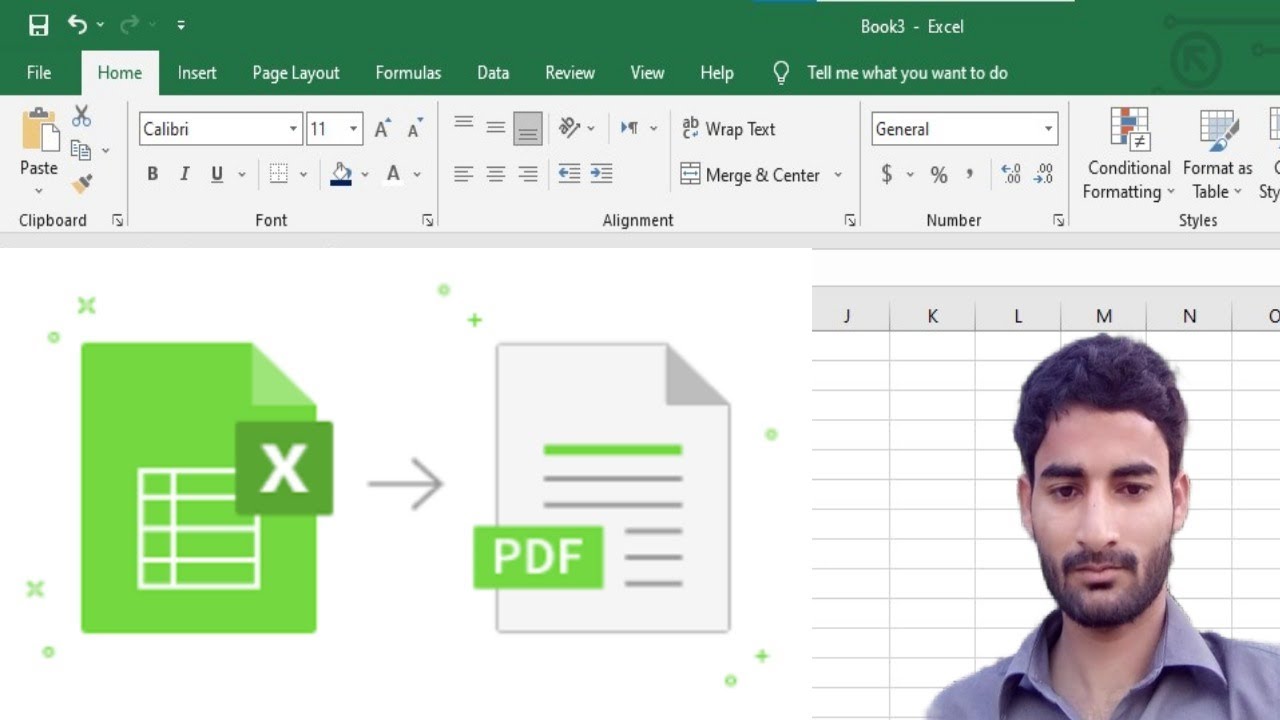Apply the Fill Color paint bucket
Screen dimensions: 1280x720
(x=341, y=174)
